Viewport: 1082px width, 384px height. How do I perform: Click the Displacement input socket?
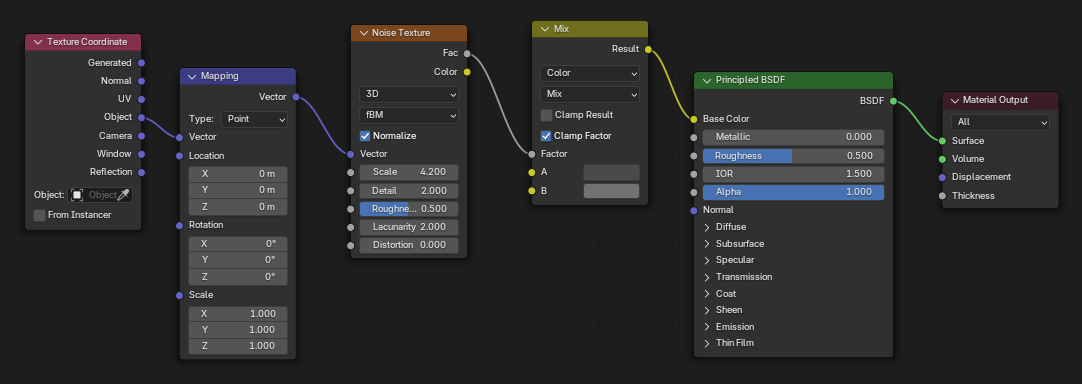pyautogui.click(x=943, y=177)
